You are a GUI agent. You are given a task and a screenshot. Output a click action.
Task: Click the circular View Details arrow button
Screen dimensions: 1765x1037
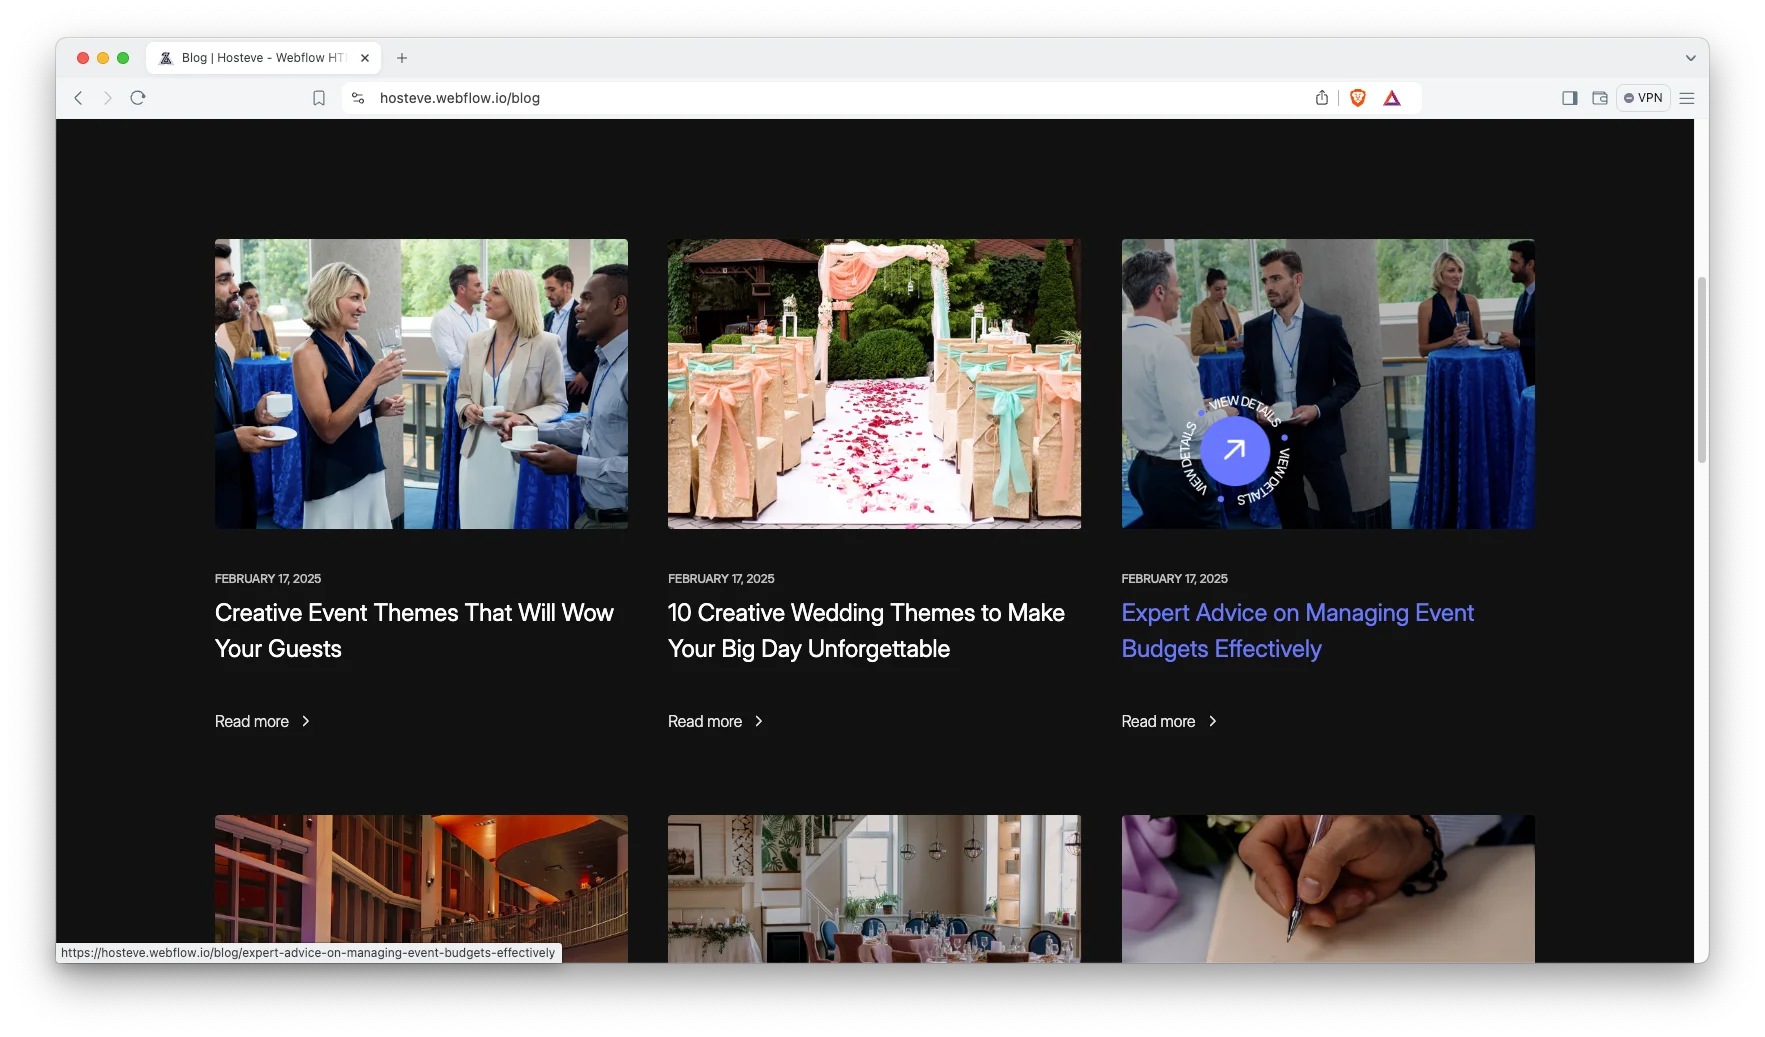(1235, 451)
